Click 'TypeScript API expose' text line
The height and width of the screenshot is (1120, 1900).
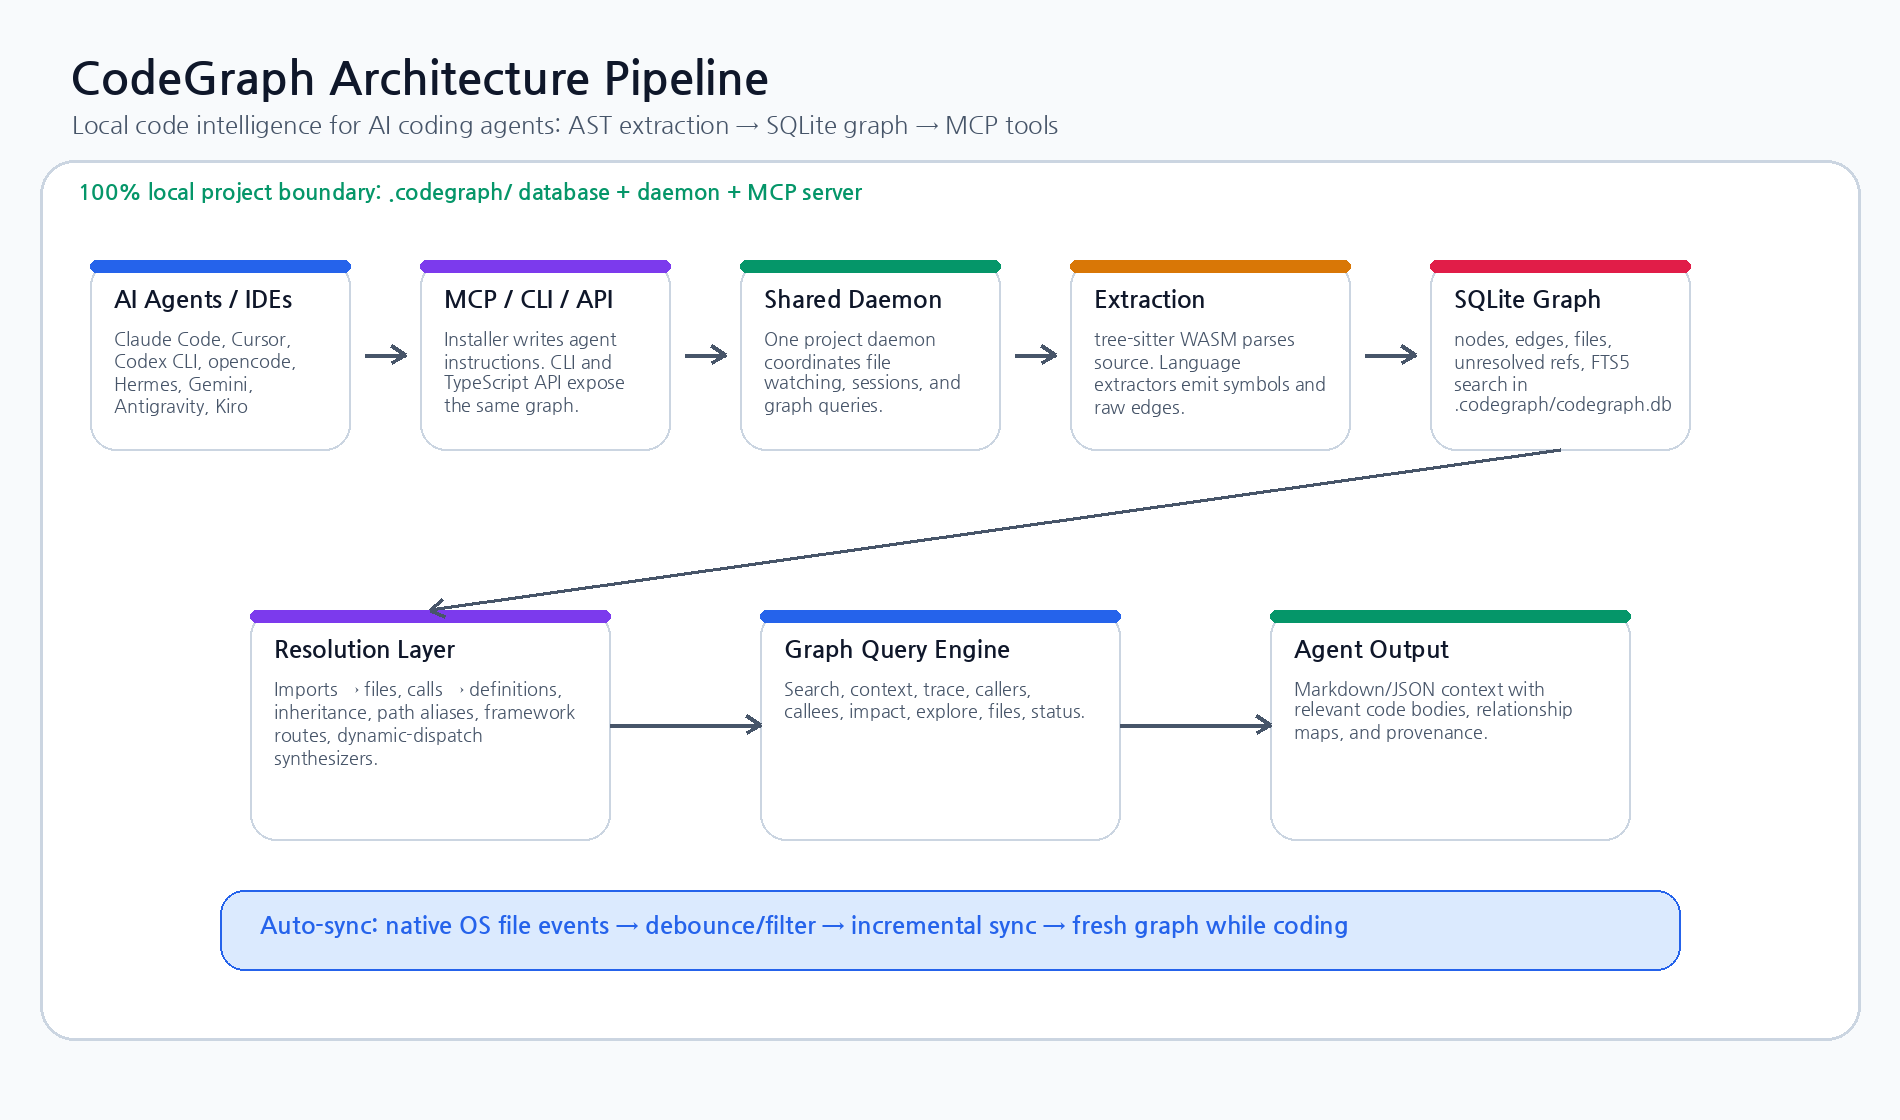(x=534, y=383)
